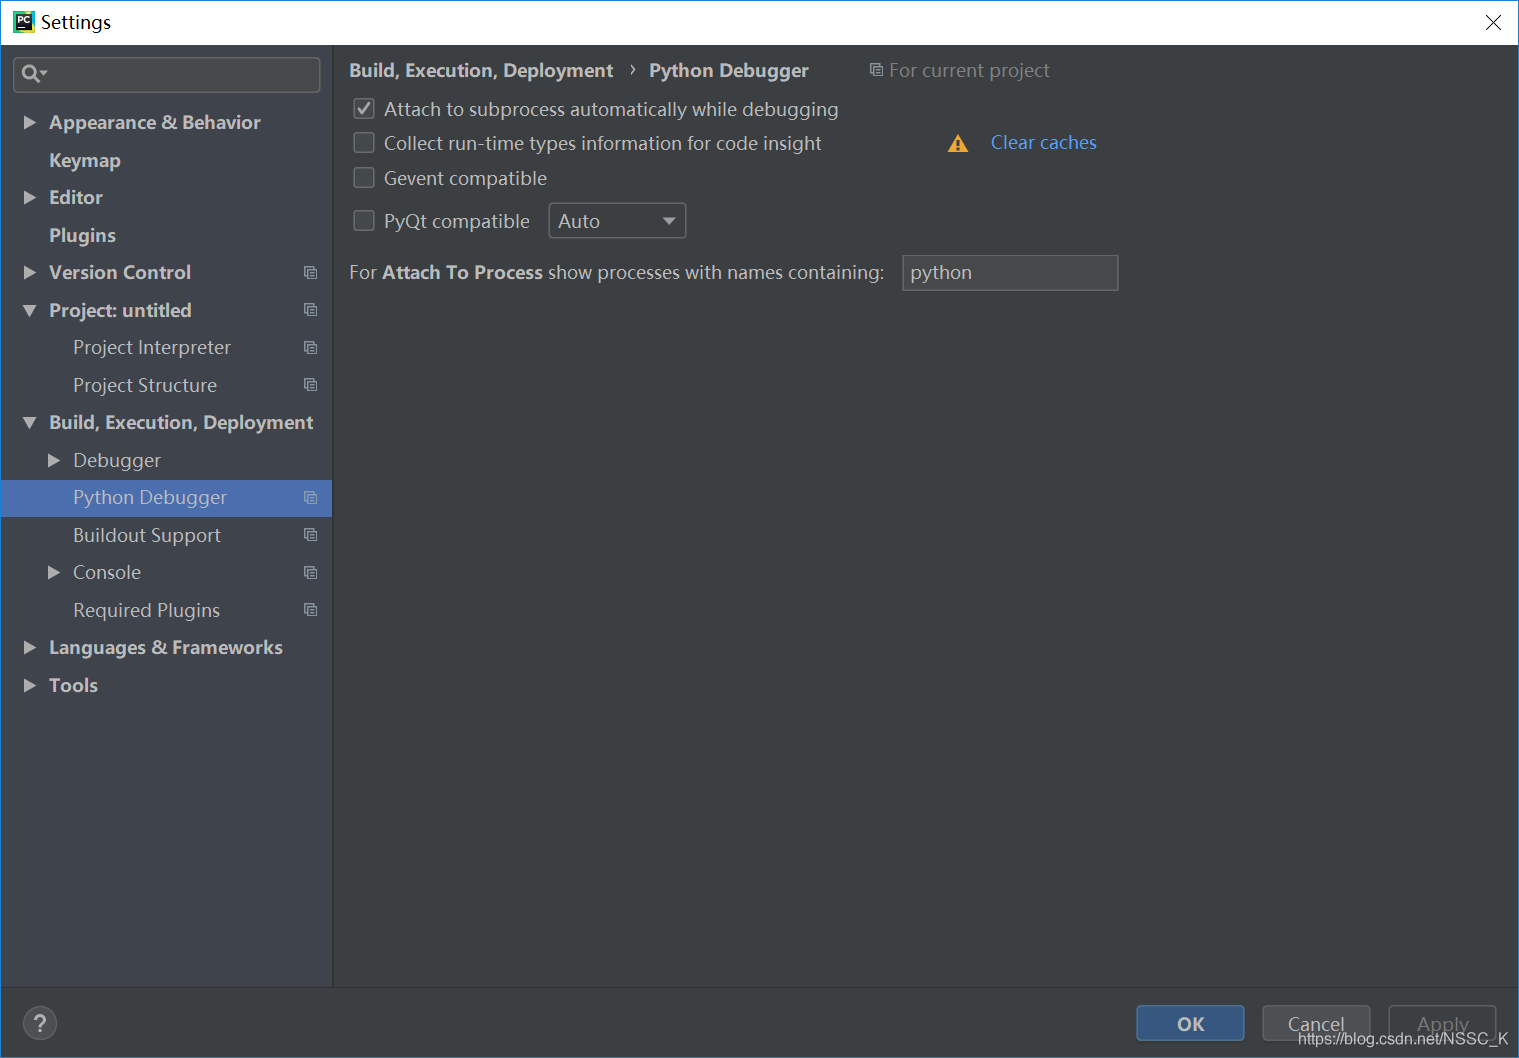Screen dimensions: 1519x1058
Task: Click the project-level icon beside Buildout Support
Action: pyautogui.click(x=311, y=535)
